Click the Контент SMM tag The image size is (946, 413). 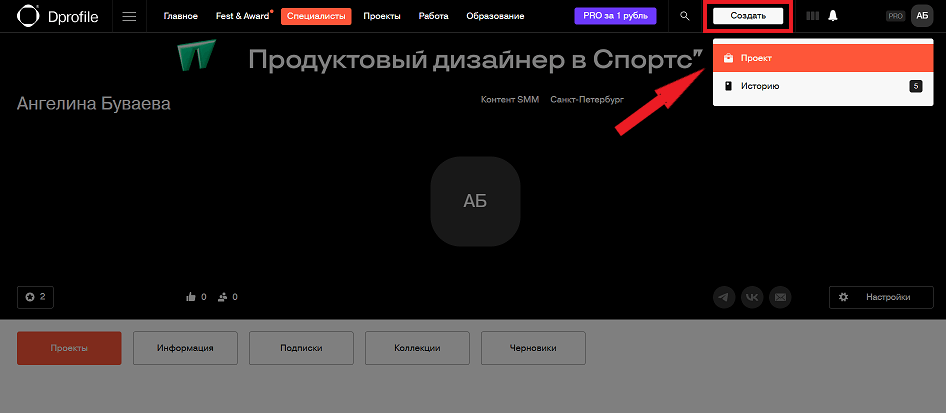(510, 99)
